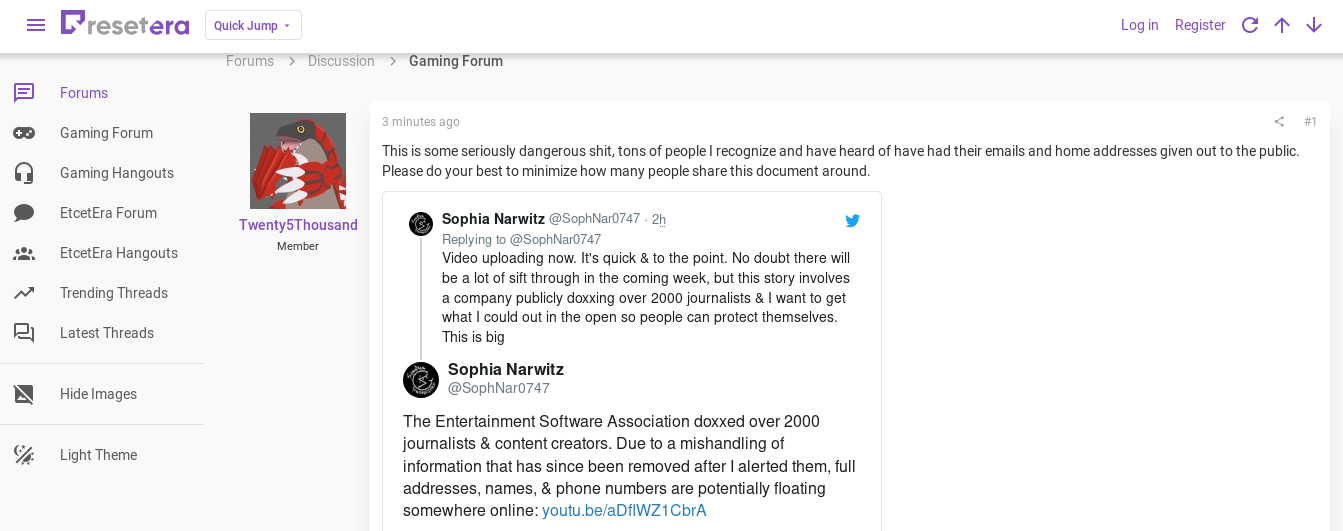Click the small Sophia Narwitz avatar in reply
The width and height of the screenshot is (1343, 531).
pyautogui.click(x=421, y=223)
